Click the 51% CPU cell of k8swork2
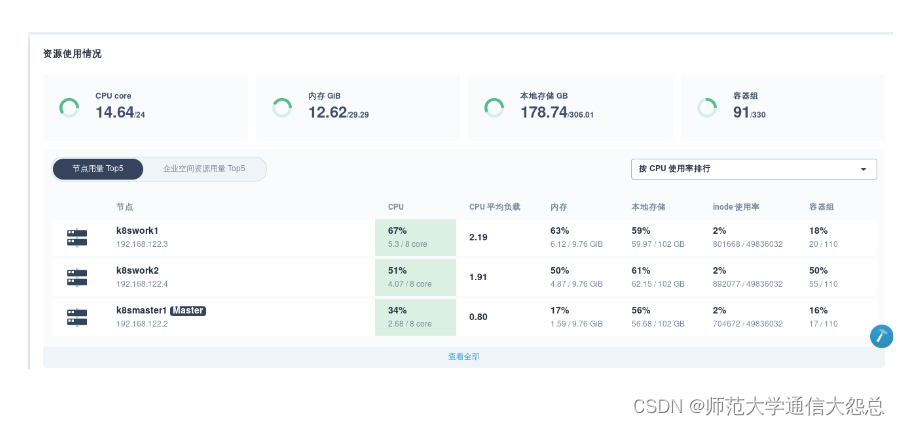The width and height of the screenshot is (900, 425). 416,277
